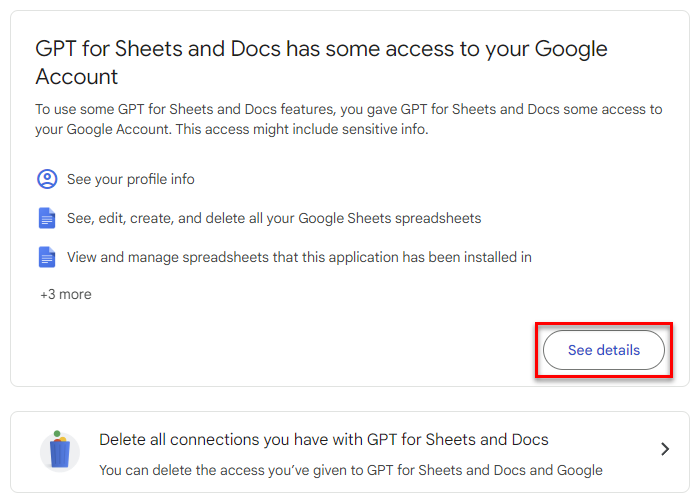Click the Sheets icon beside 'See, edit, create'
This screenshot has width=700, height=503.
(x=47, y=218)
